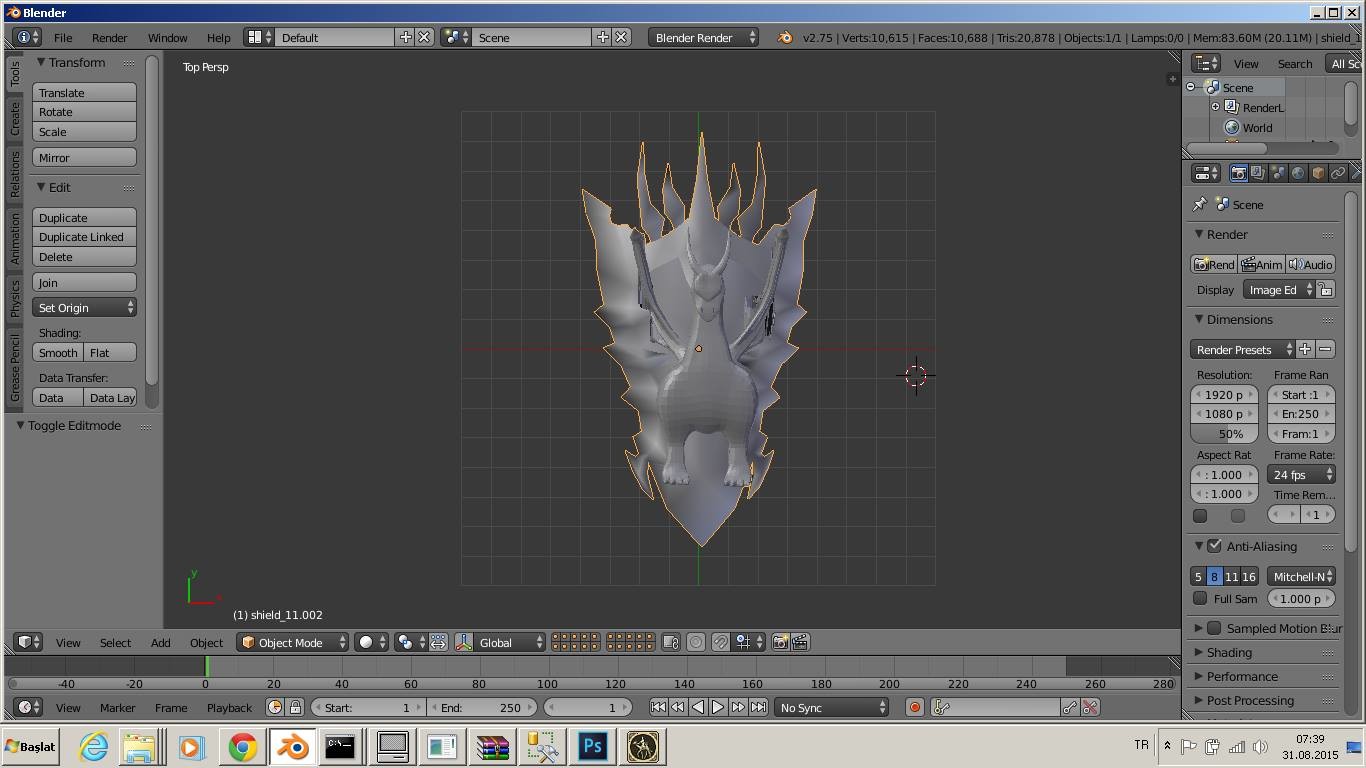Open Google Chrome from the taskbar
The image size is (1366, 768).
pyautogui.click(x=242, y=747)
